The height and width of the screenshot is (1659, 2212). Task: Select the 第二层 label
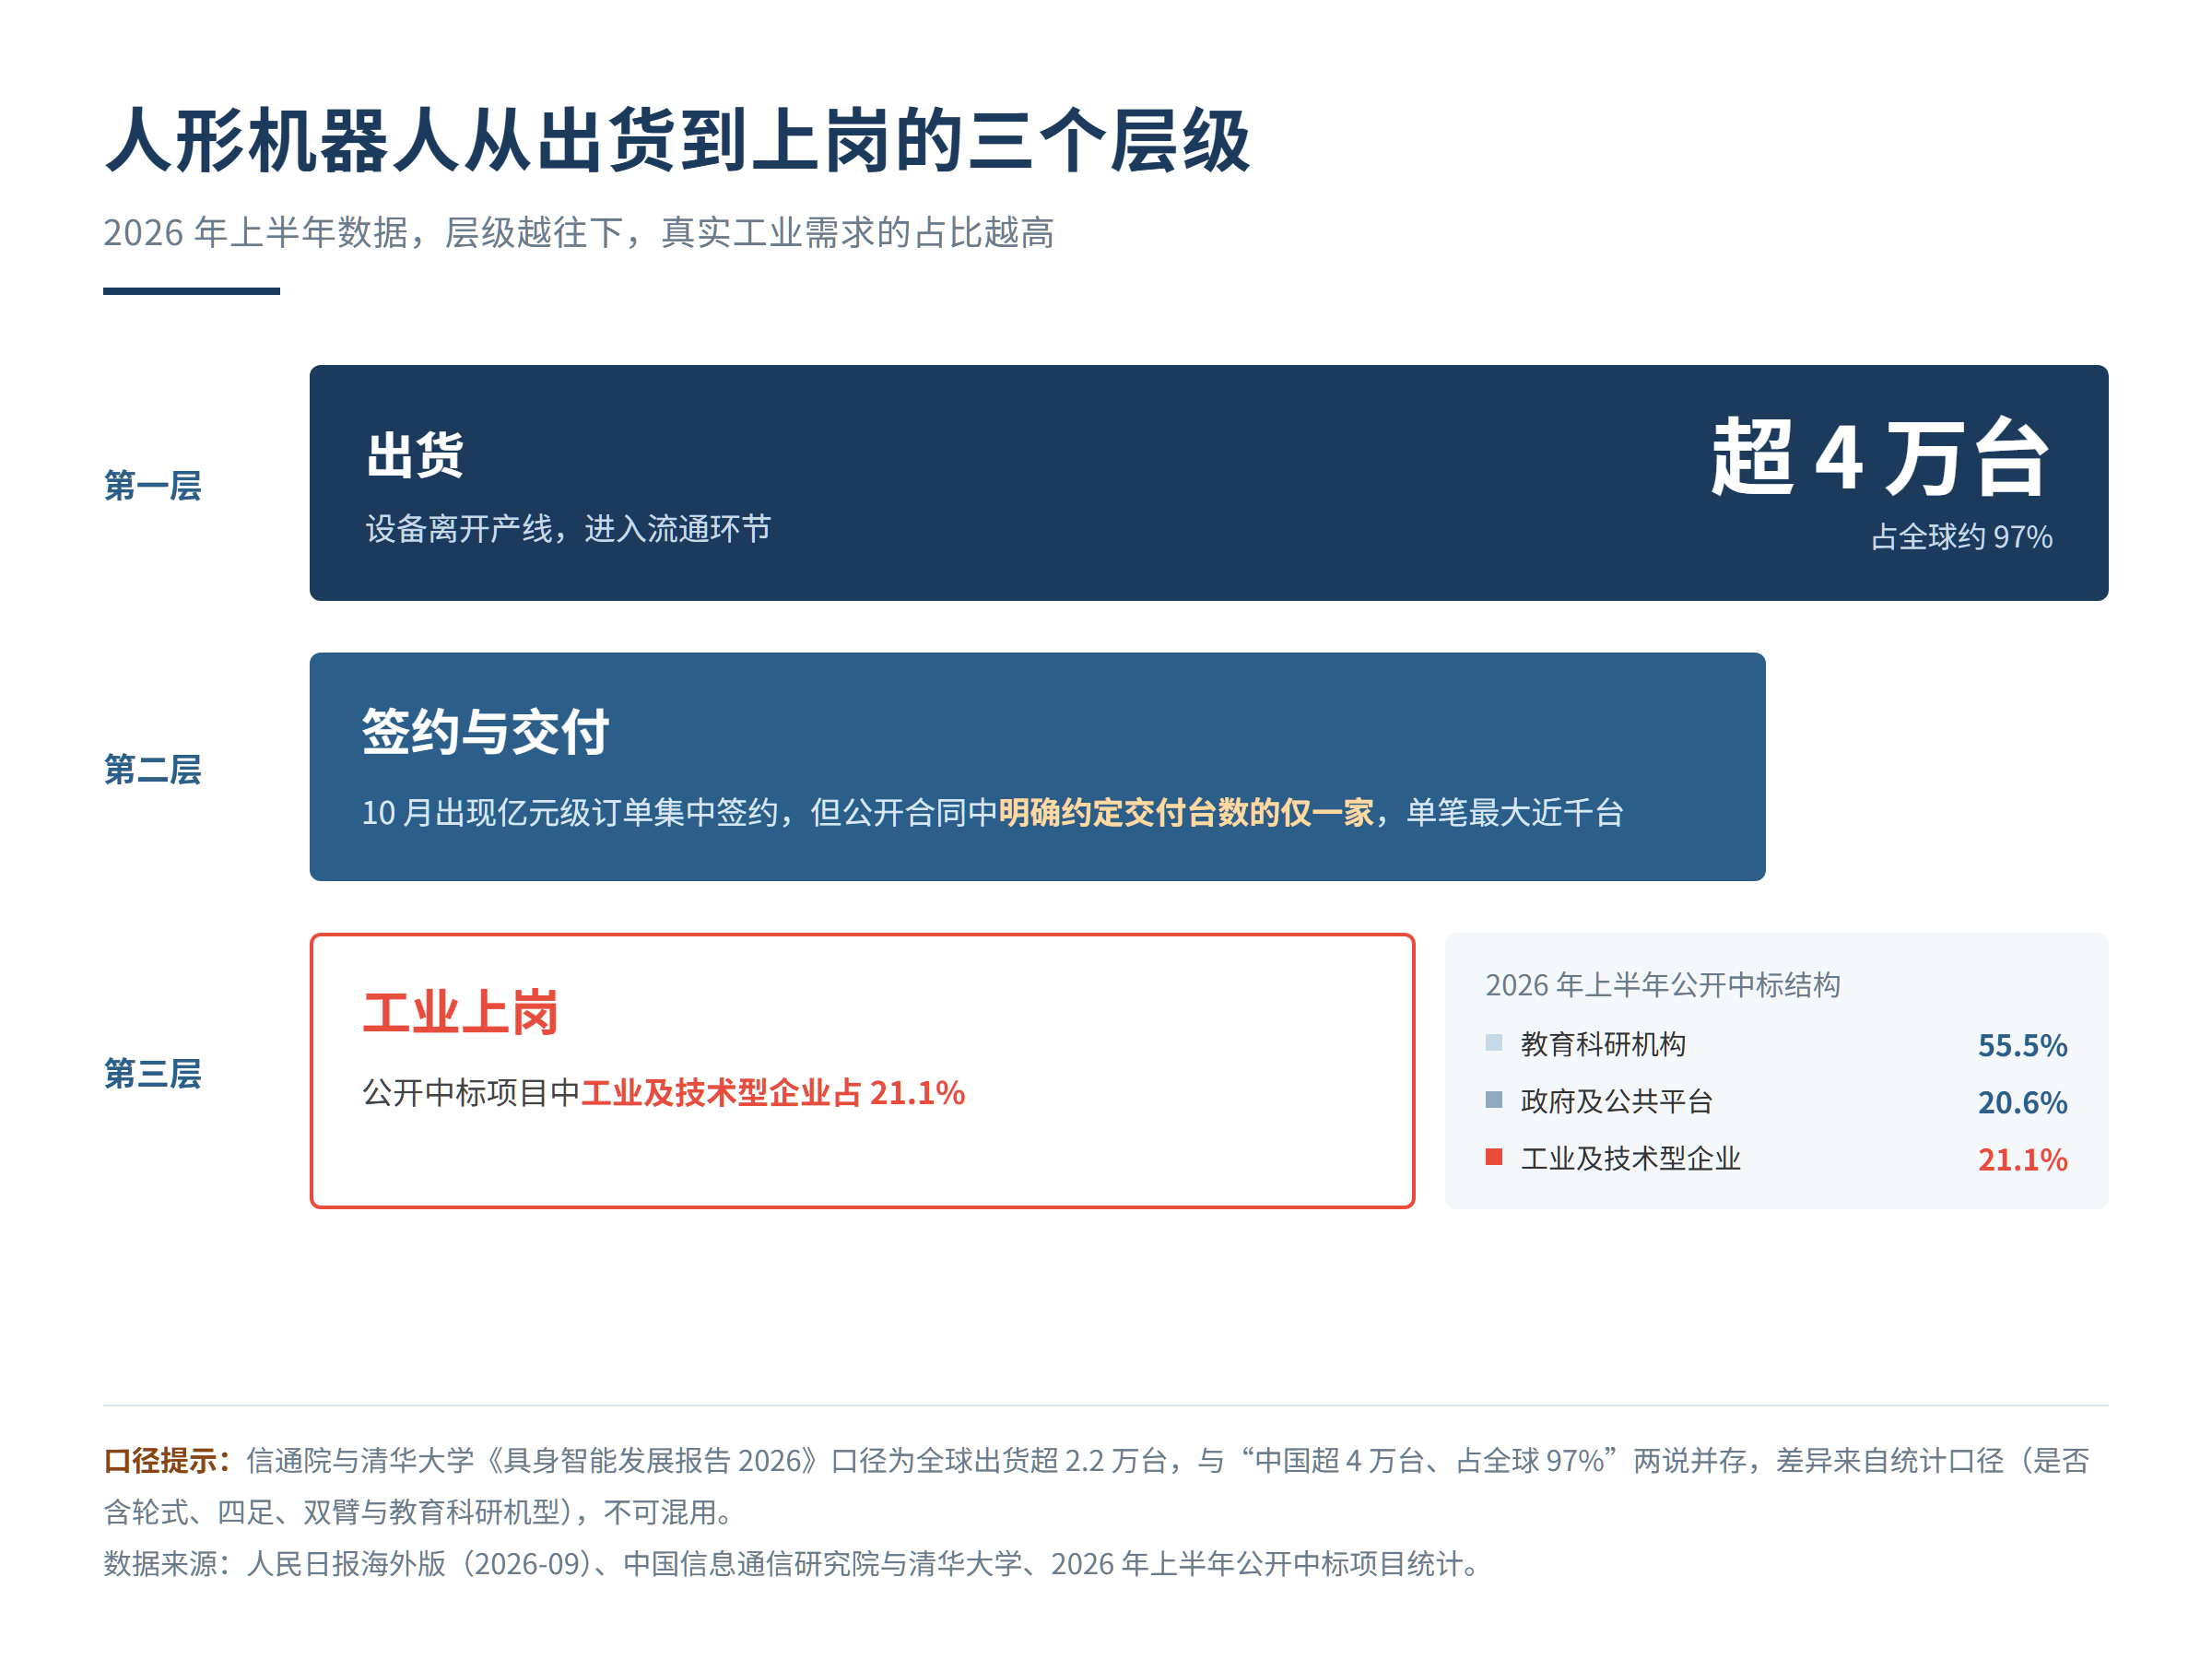pos(152,769)
